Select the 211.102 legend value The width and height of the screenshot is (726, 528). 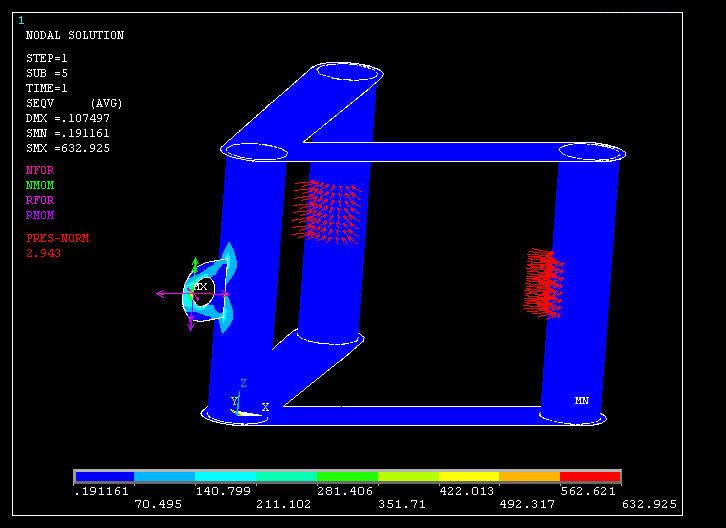283,504
